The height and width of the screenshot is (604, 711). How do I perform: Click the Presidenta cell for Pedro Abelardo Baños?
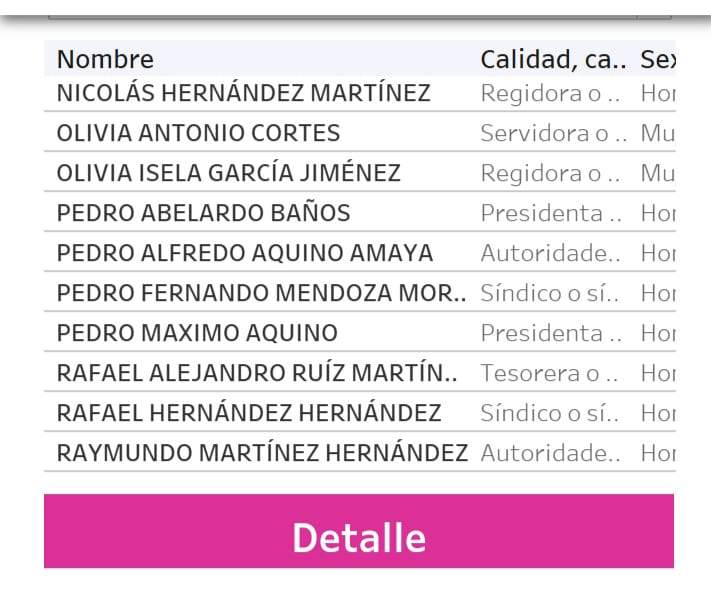coord(553,213)
